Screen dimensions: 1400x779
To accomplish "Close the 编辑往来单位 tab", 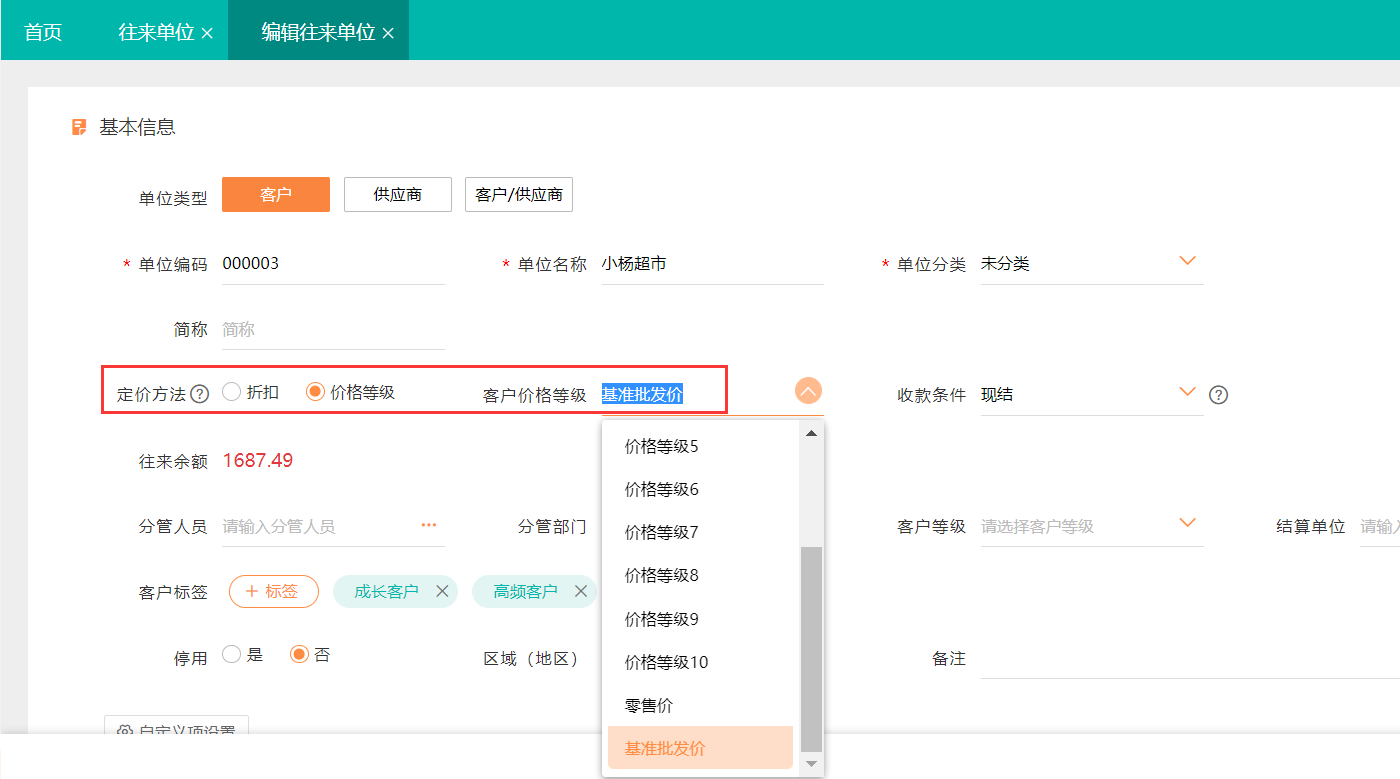I will 389,33.
